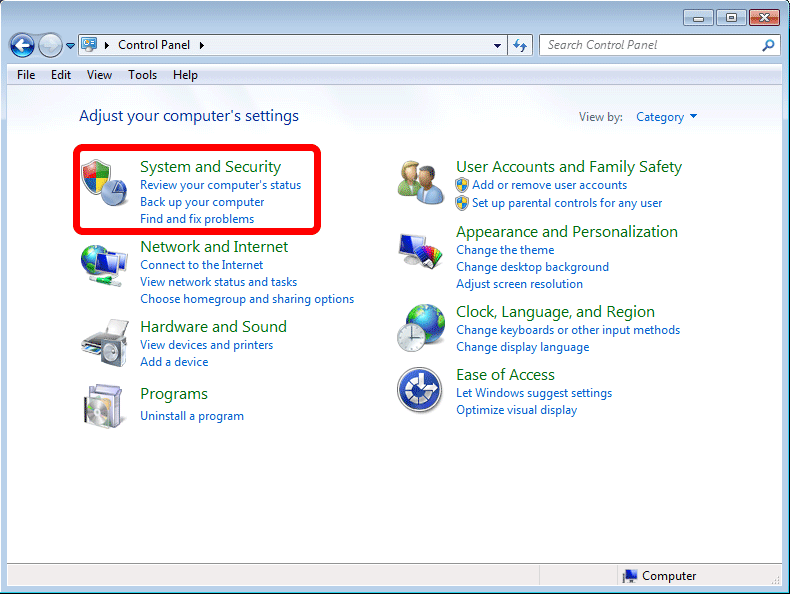Open Network and Internet category
This screenshot has height=594, width=790.
(214, 247)
